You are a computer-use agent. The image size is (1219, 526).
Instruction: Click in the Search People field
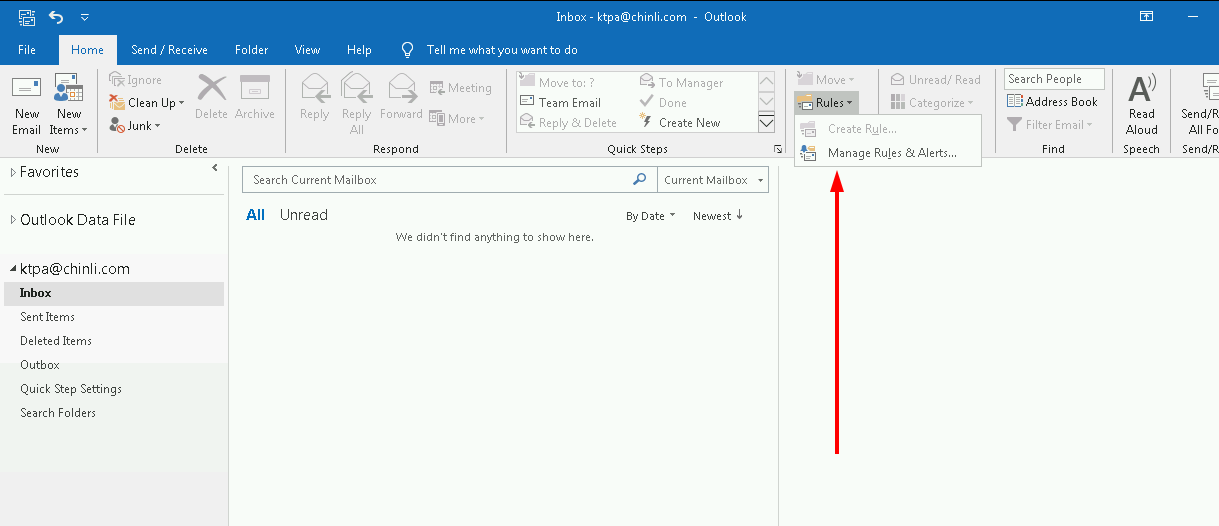1054,79
